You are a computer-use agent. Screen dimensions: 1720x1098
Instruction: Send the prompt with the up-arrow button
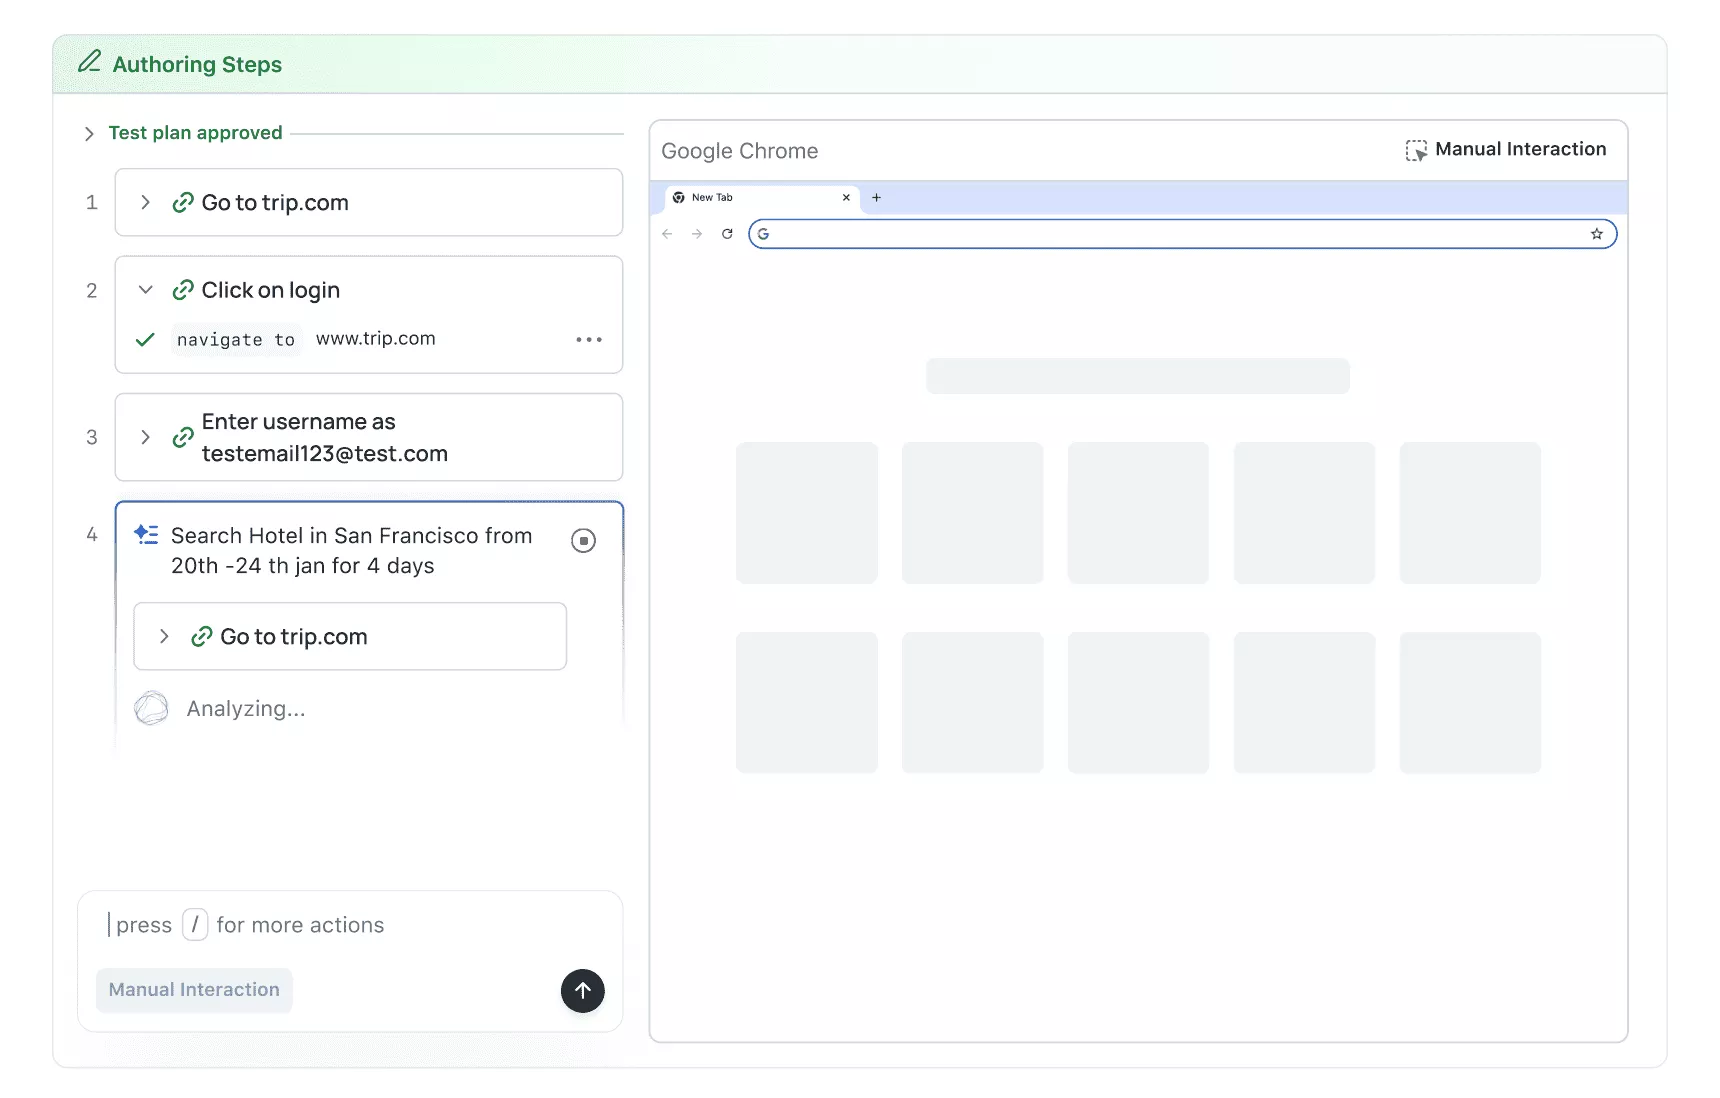click(583, 991)
